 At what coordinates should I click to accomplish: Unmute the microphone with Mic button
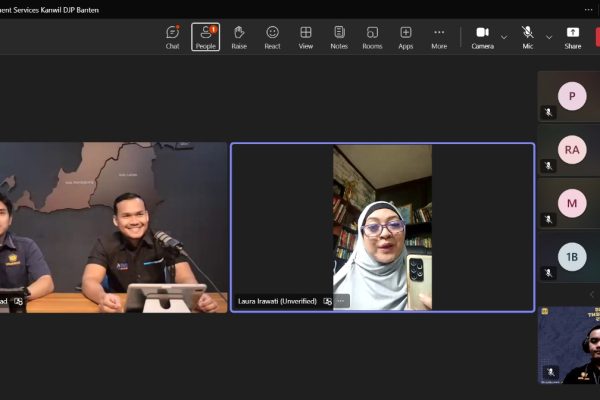[527, 37]
